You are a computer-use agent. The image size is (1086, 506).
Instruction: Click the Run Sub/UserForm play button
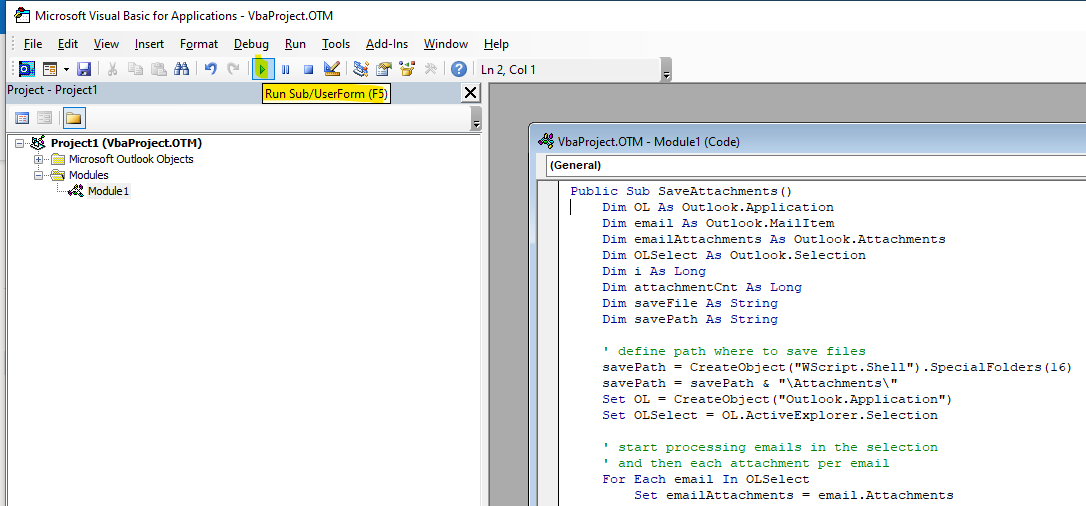(x=262, y=69)
